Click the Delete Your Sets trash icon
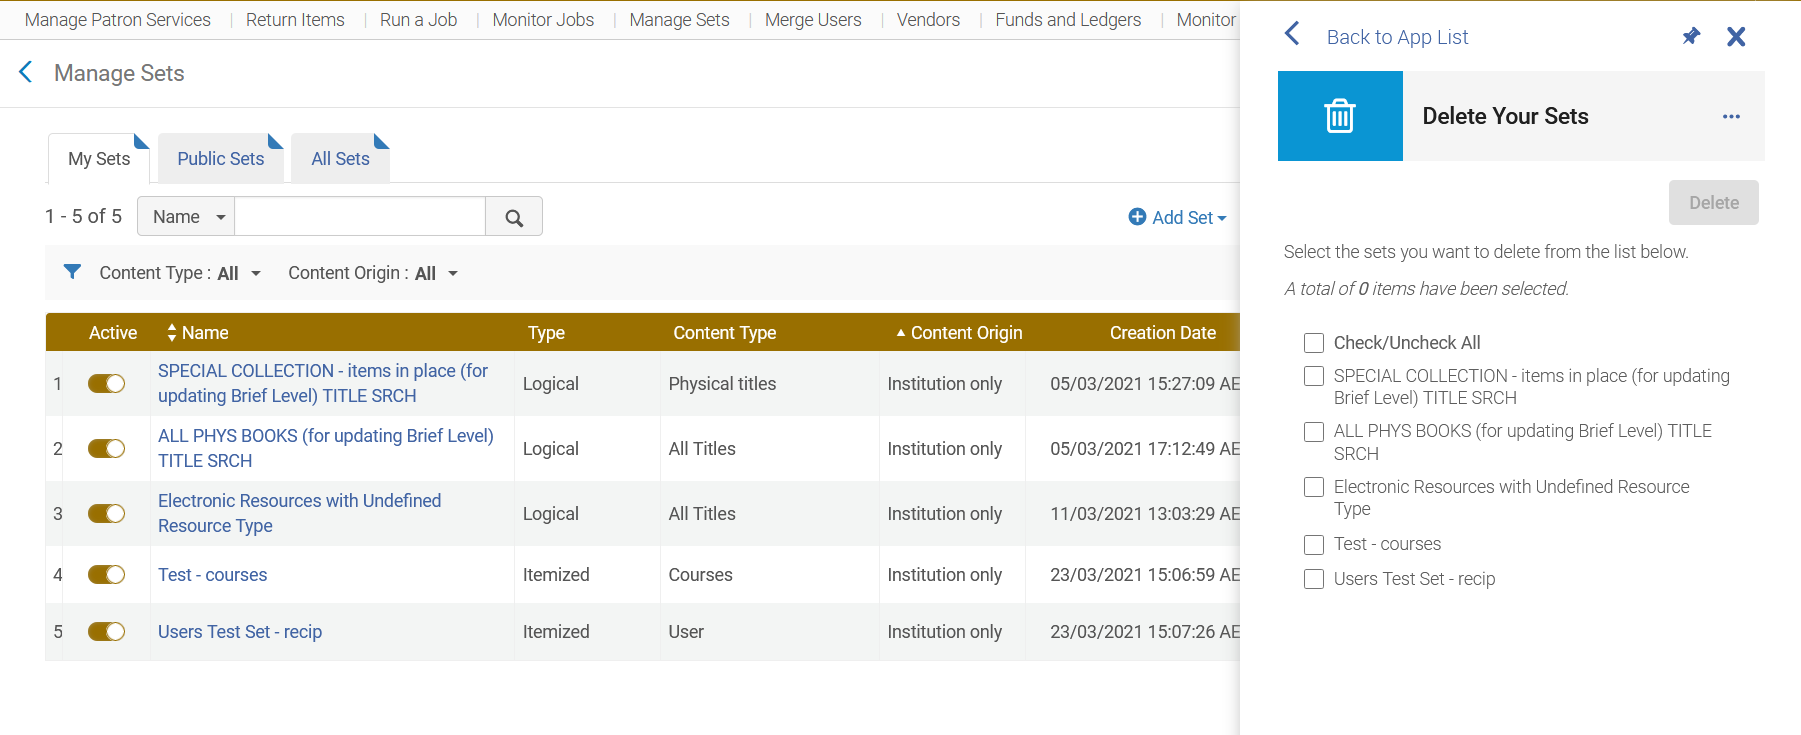Screen dimensions: 1801x735 (x=1340, y=116)
